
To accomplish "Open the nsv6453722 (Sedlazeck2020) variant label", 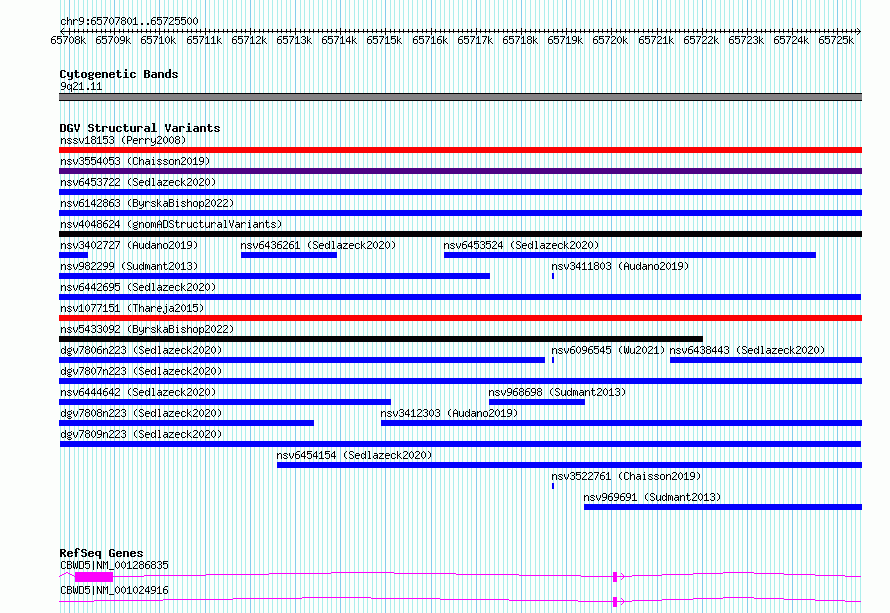I will [x=138, y=182].
